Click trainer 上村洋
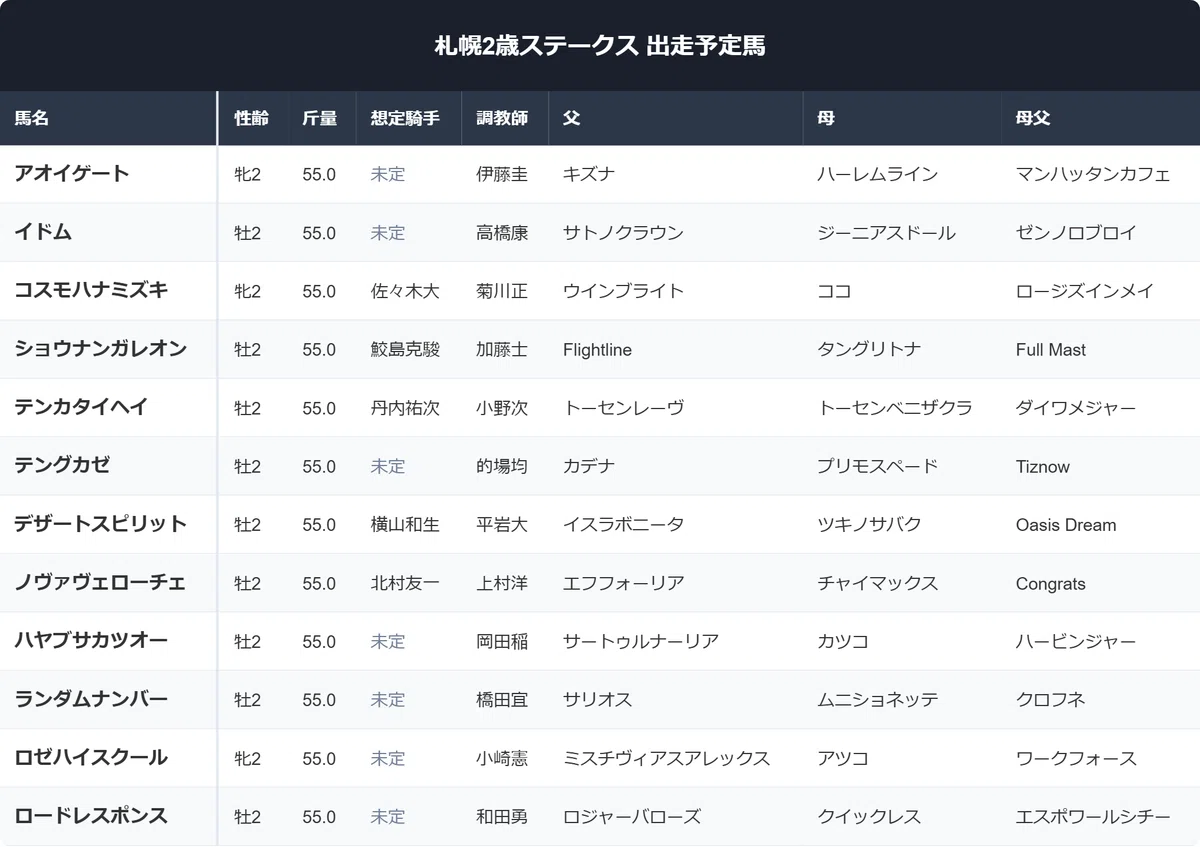 point(502,584)
